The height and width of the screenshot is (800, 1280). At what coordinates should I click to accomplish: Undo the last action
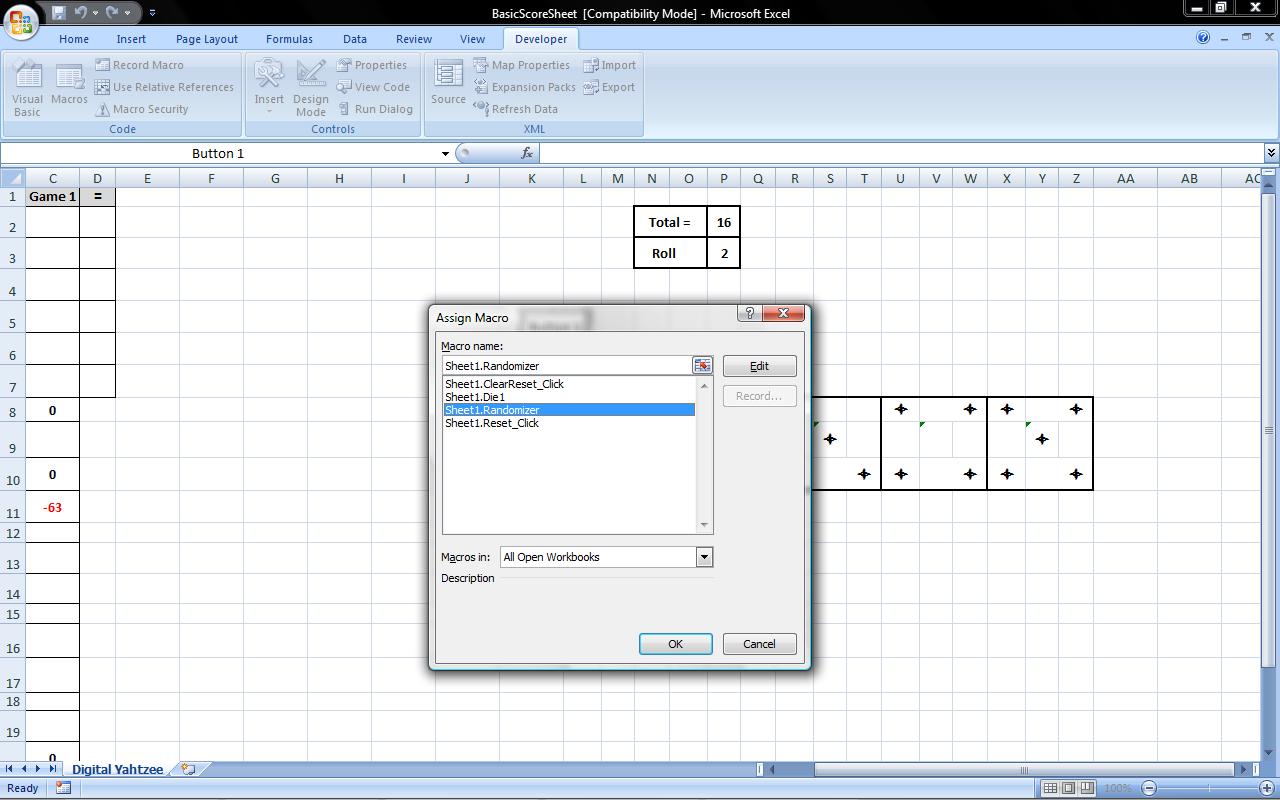pyautogui.click(x=82, y=13)
